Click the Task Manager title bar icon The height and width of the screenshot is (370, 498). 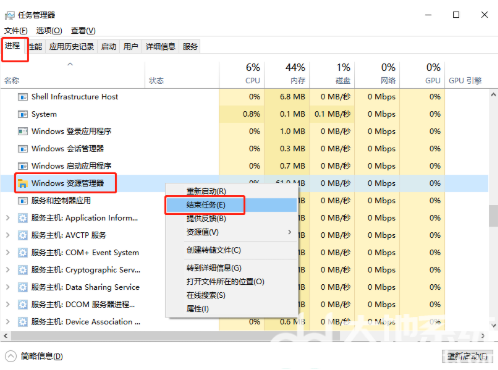10,15
